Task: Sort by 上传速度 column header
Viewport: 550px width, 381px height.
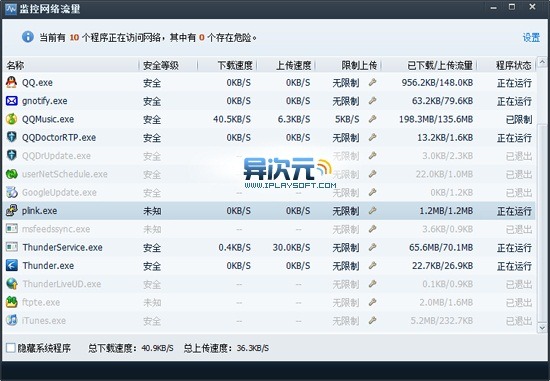Action: click(x=294, y=65)
